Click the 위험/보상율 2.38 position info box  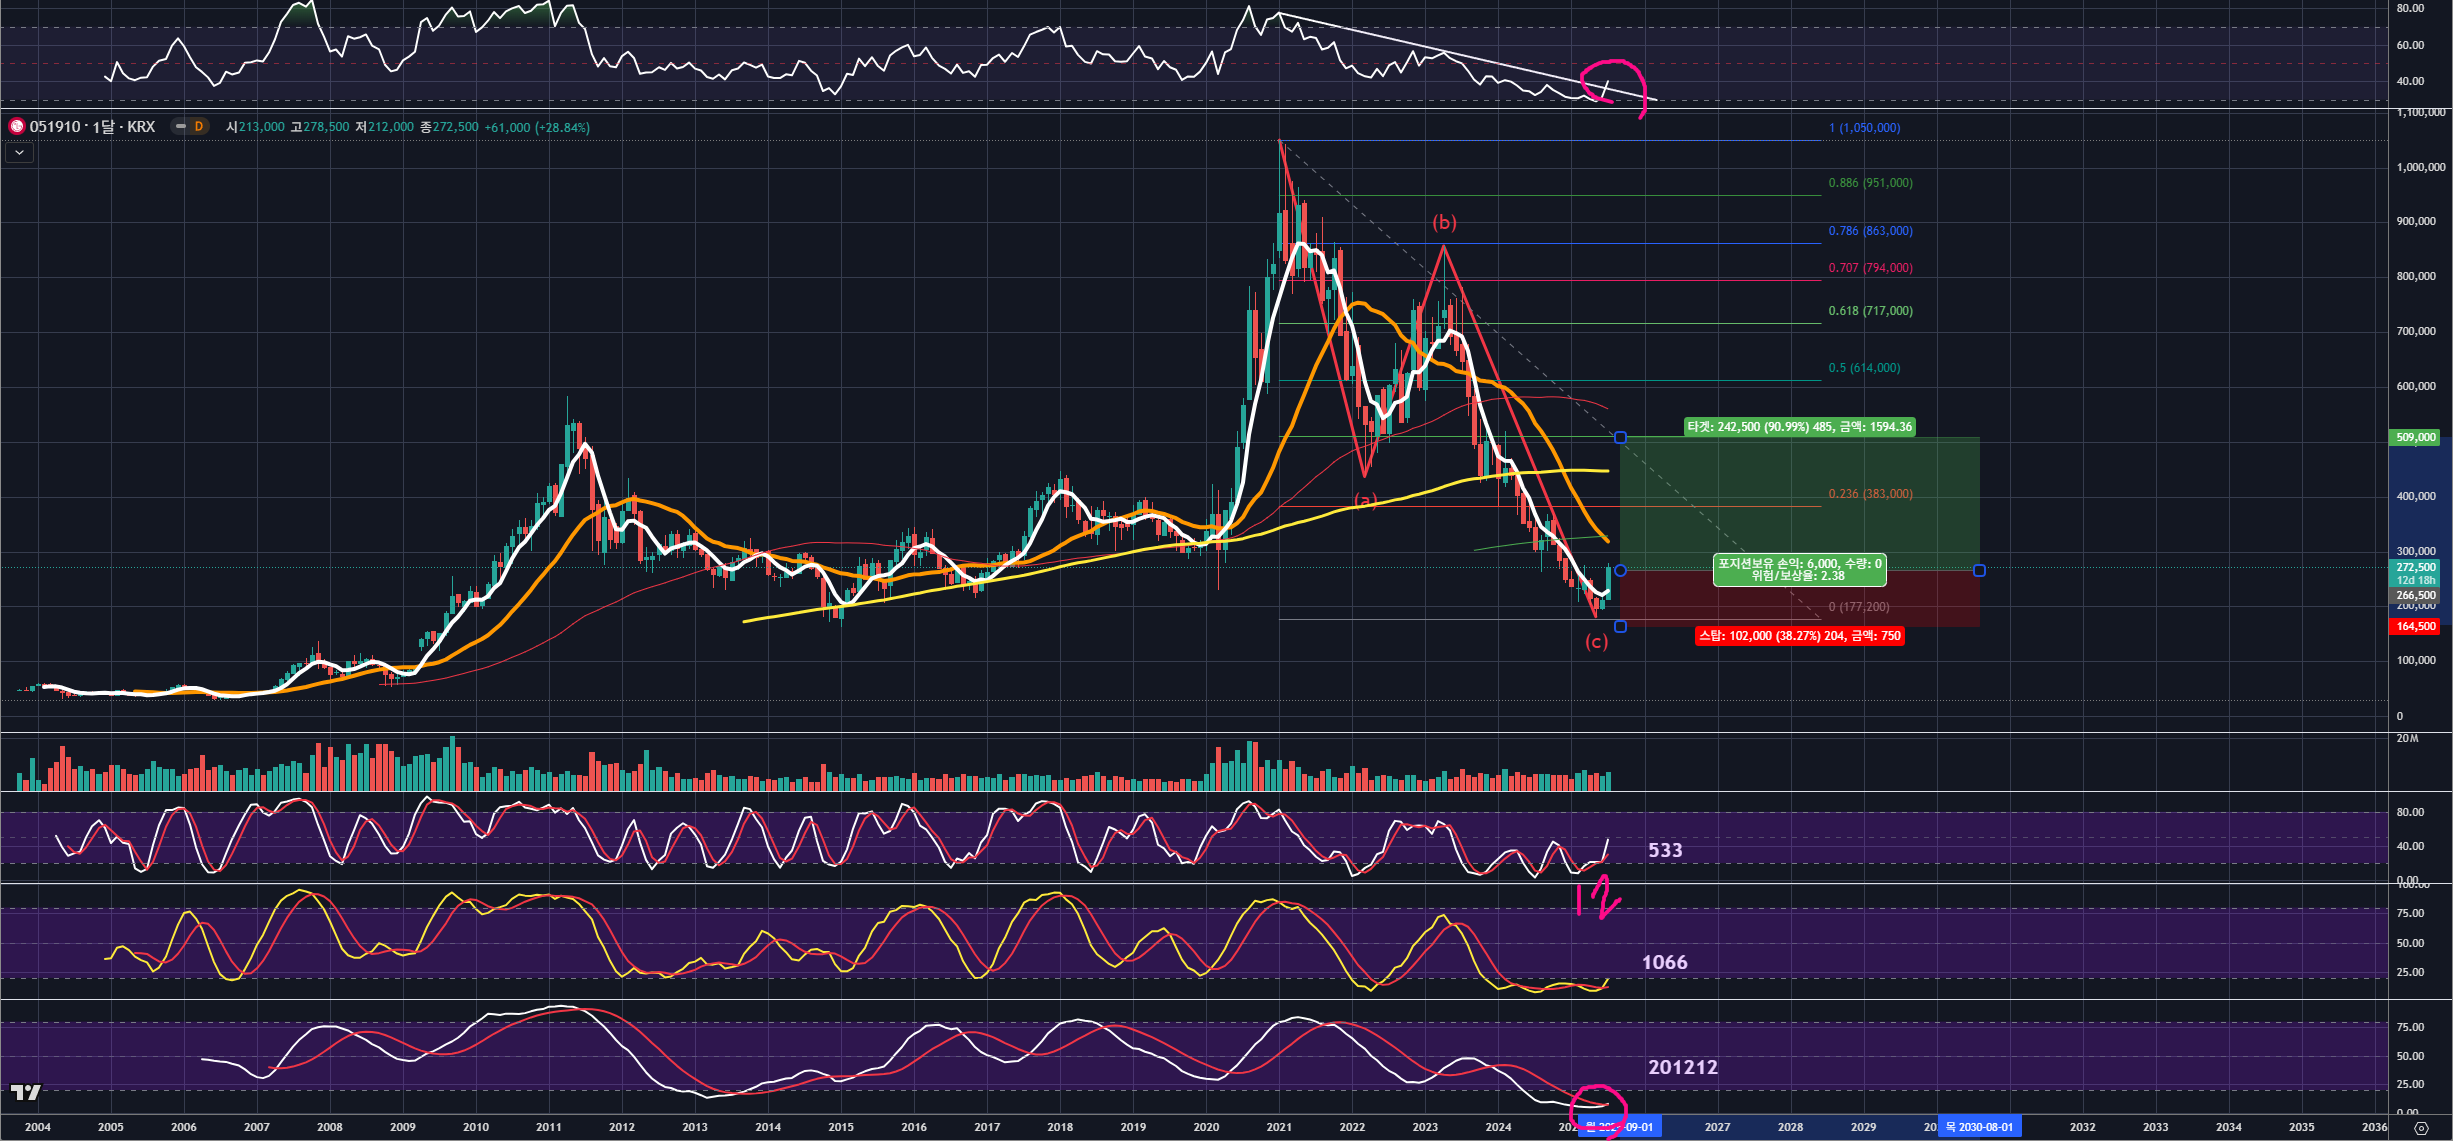(x=1799, y=570)
